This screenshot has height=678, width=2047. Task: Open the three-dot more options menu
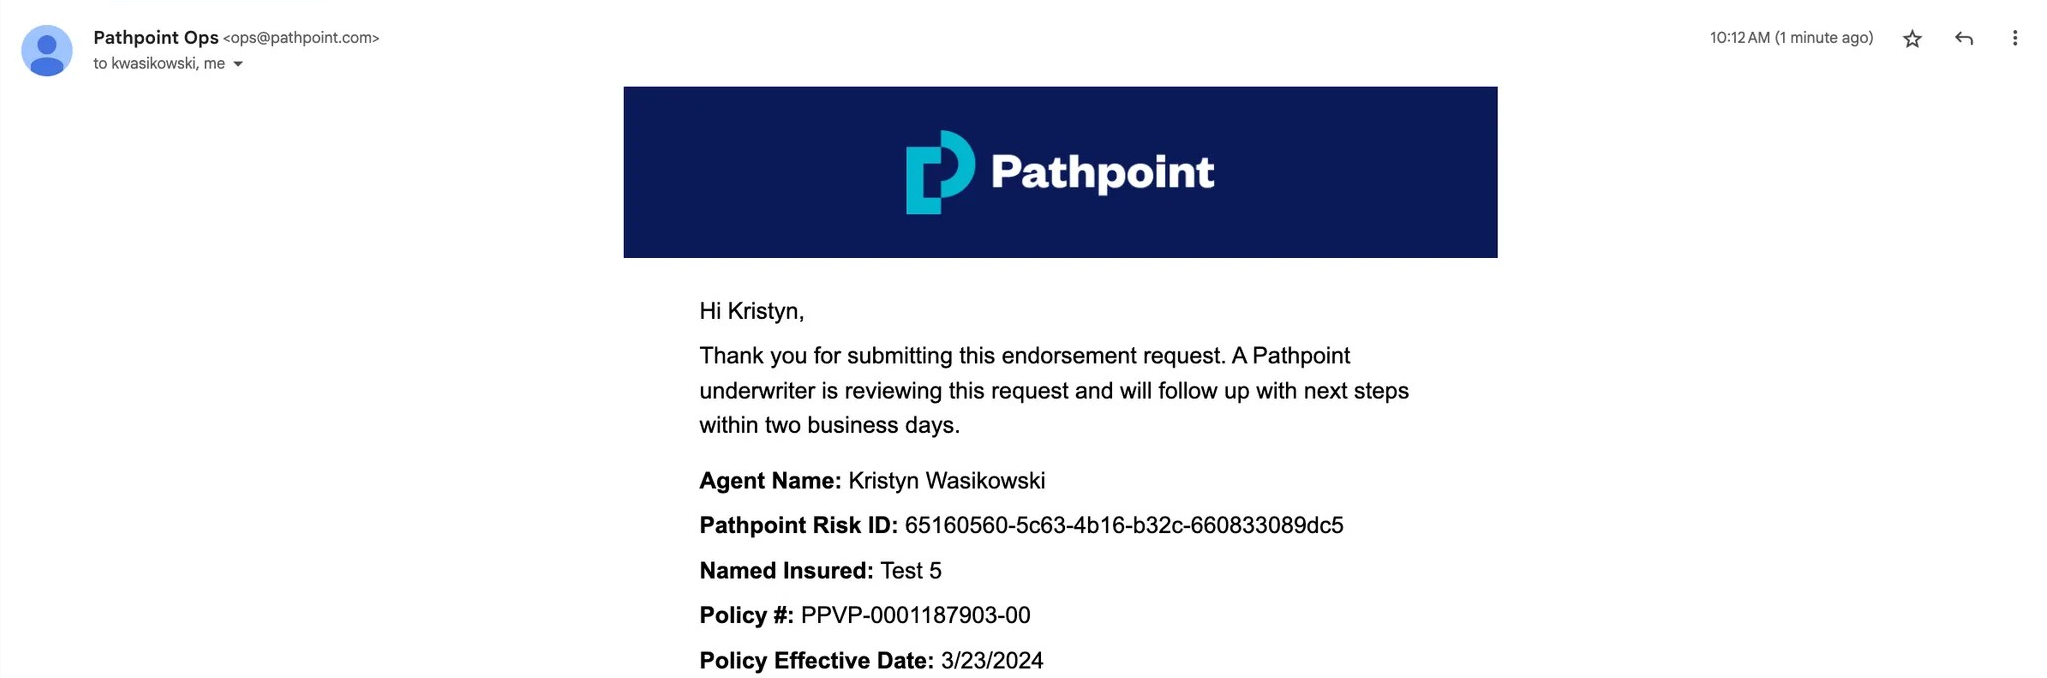coord(2015,38)
